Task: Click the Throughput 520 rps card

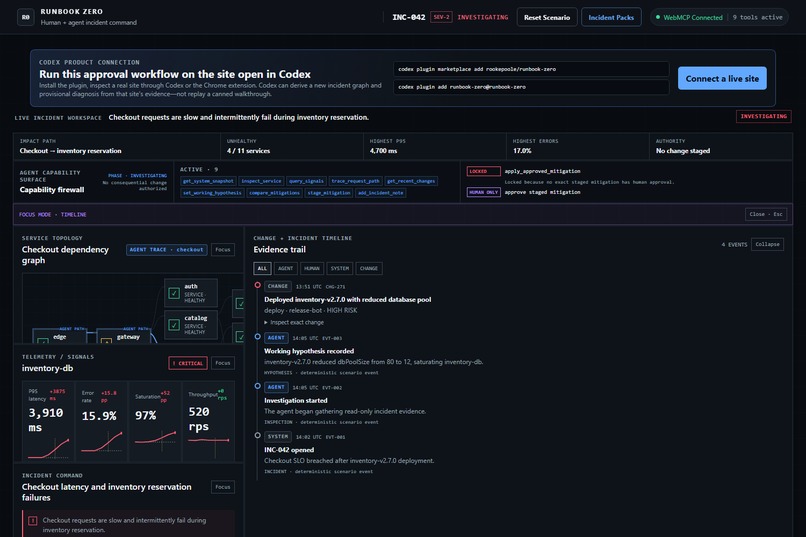Action: click(209, 421)
